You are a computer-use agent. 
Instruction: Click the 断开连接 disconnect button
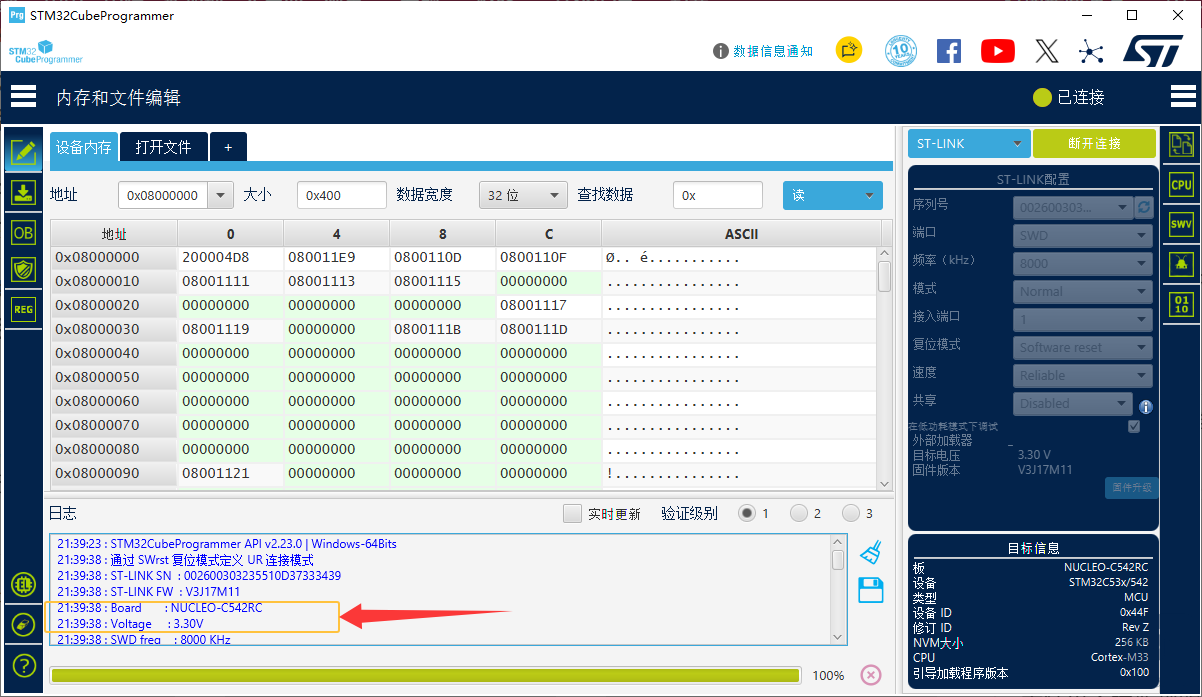(x=1094, y=144)
